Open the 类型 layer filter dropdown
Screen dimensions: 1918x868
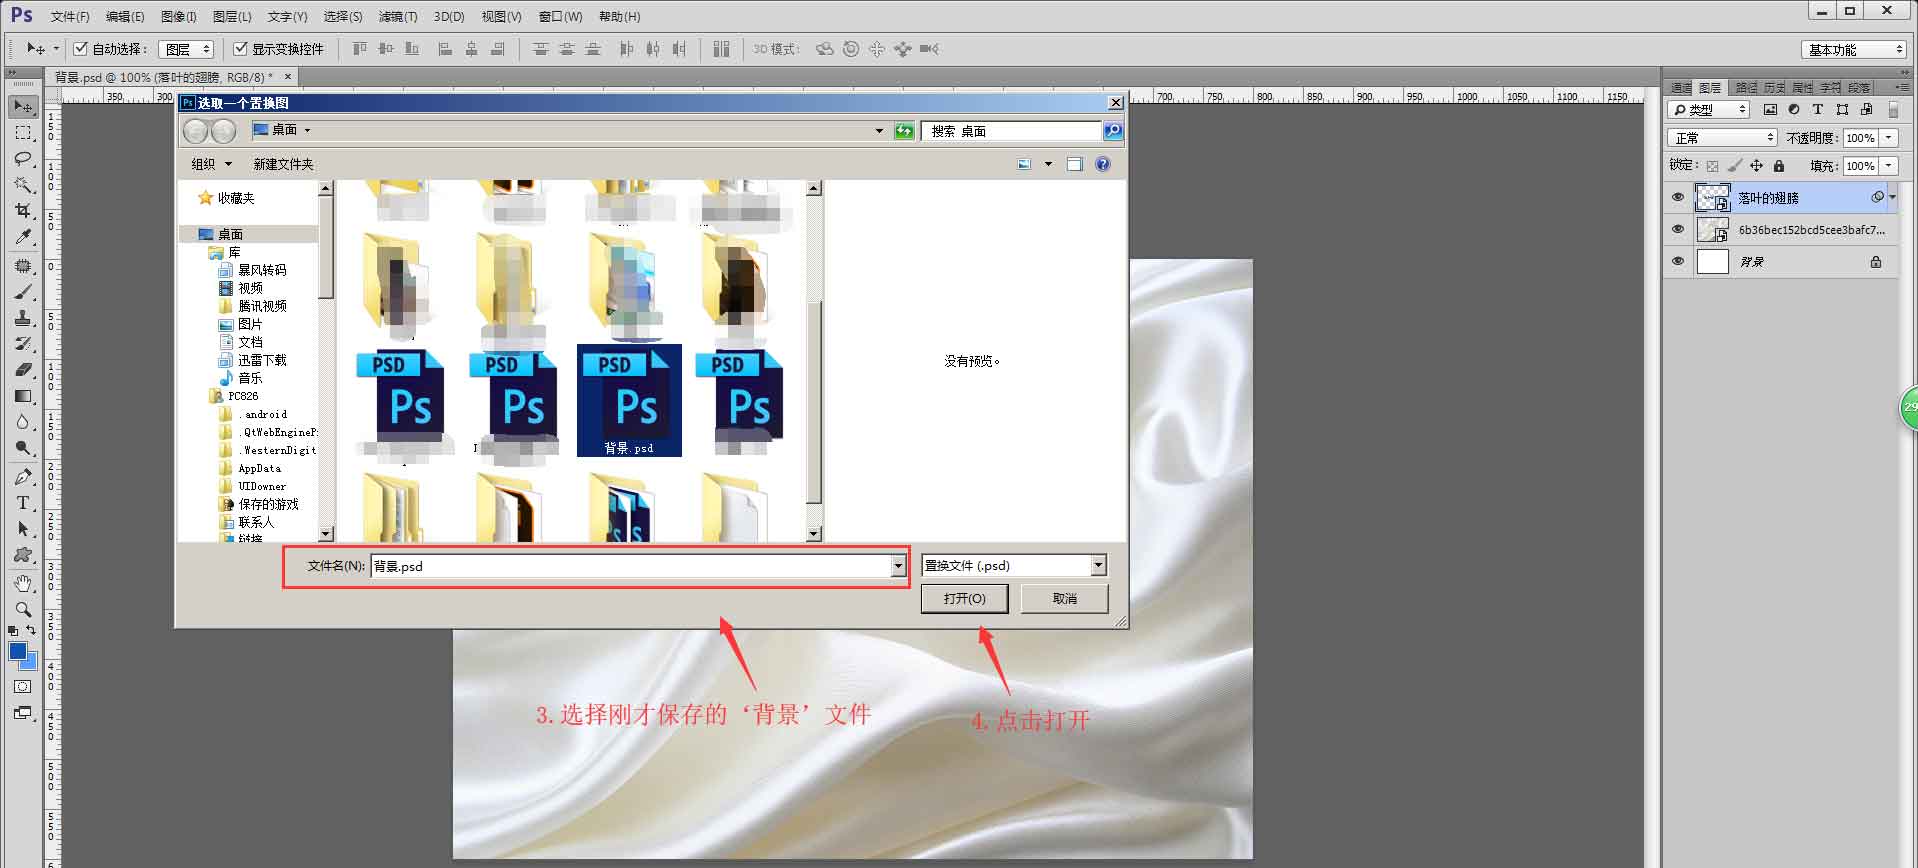pos(1708,109)
